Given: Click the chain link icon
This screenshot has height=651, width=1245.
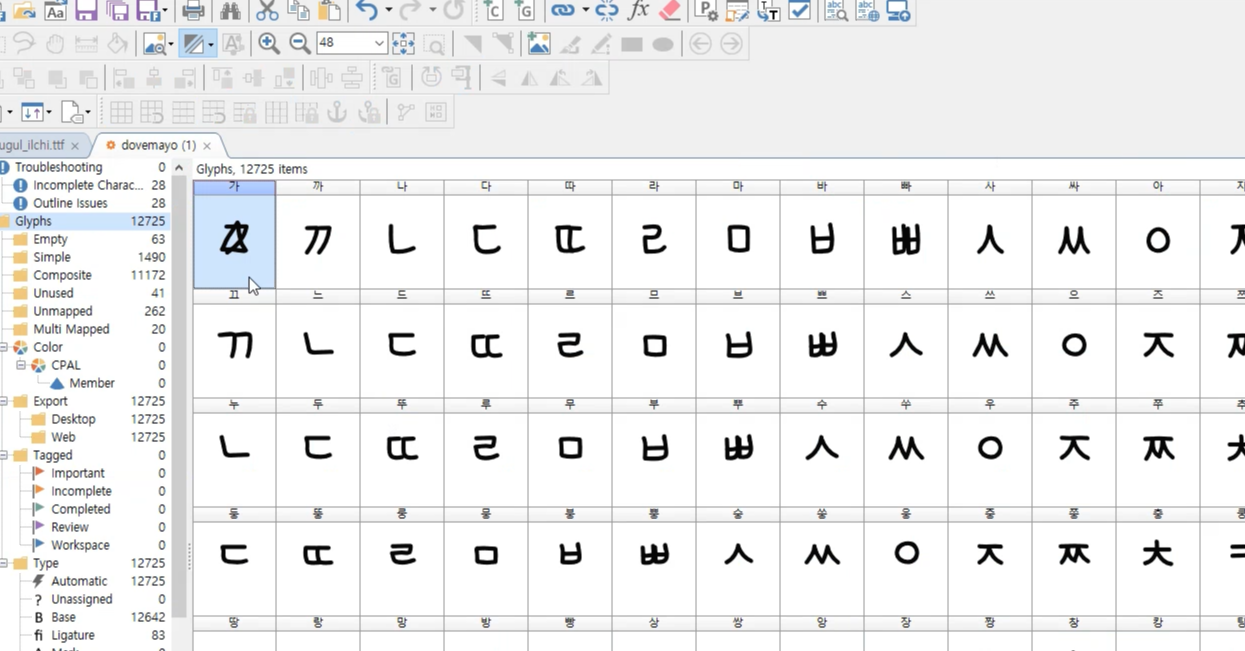Looking at the screenshot, I should click(562, 11).
